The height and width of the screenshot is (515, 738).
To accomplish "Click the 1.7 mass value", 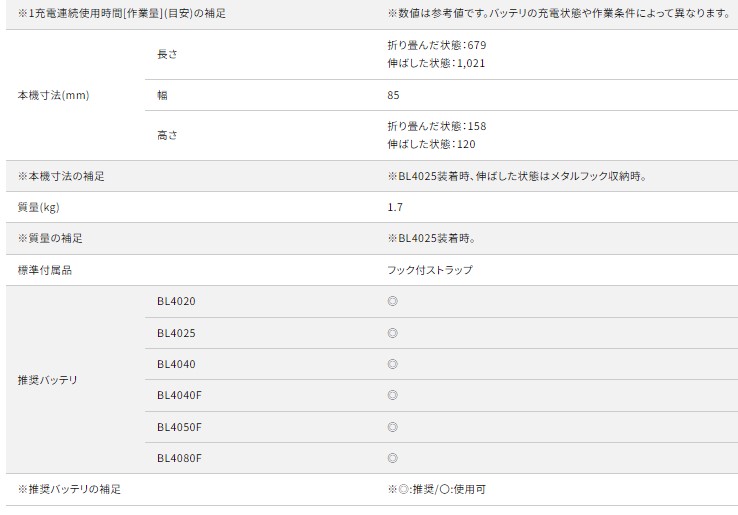I will coord(395,207).
